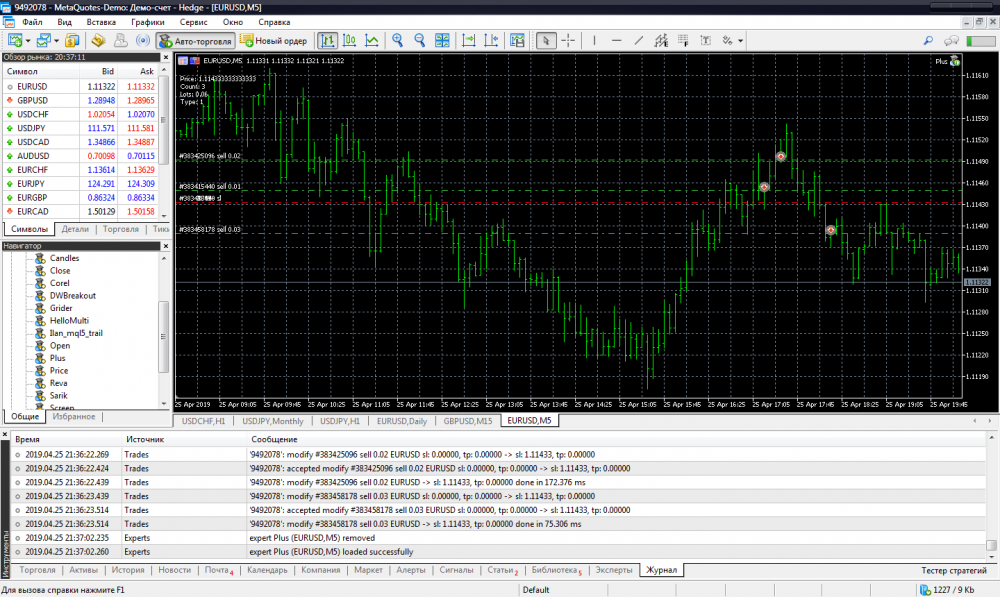Toggle the Авто-торговля button

pos(195,41)
